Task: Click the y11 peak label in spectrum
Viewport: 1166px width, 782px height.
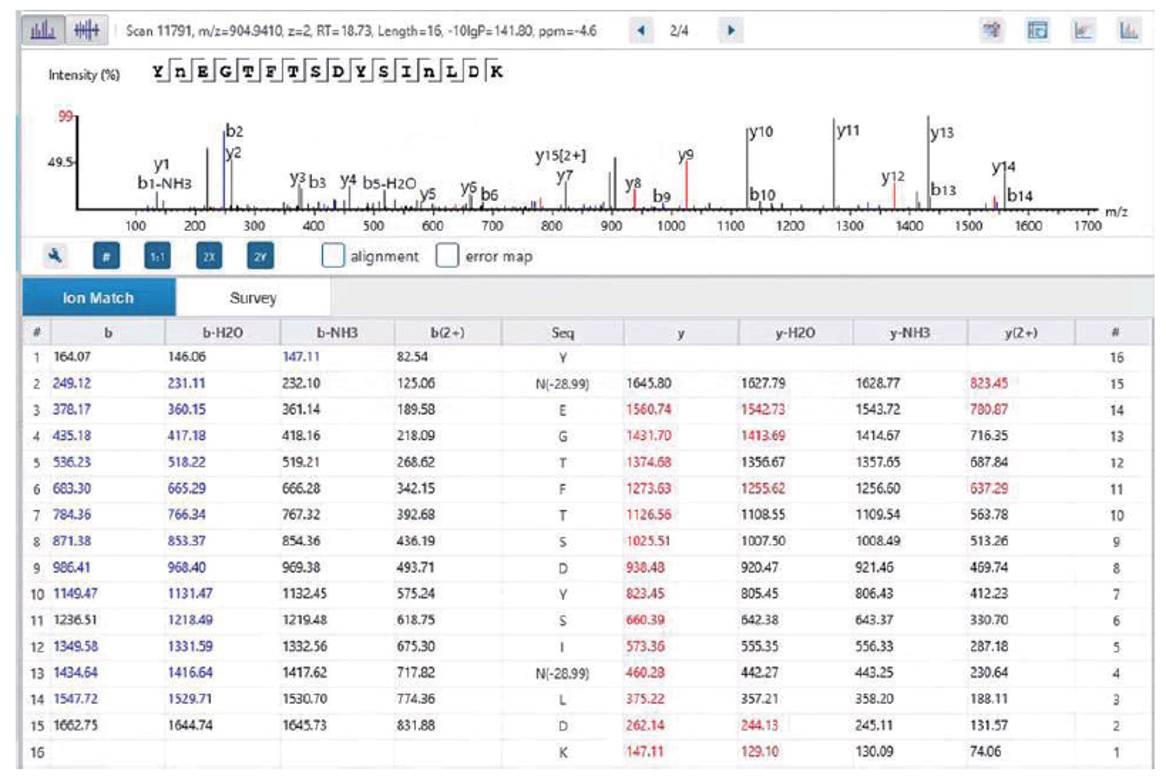Action: (848, 130)
